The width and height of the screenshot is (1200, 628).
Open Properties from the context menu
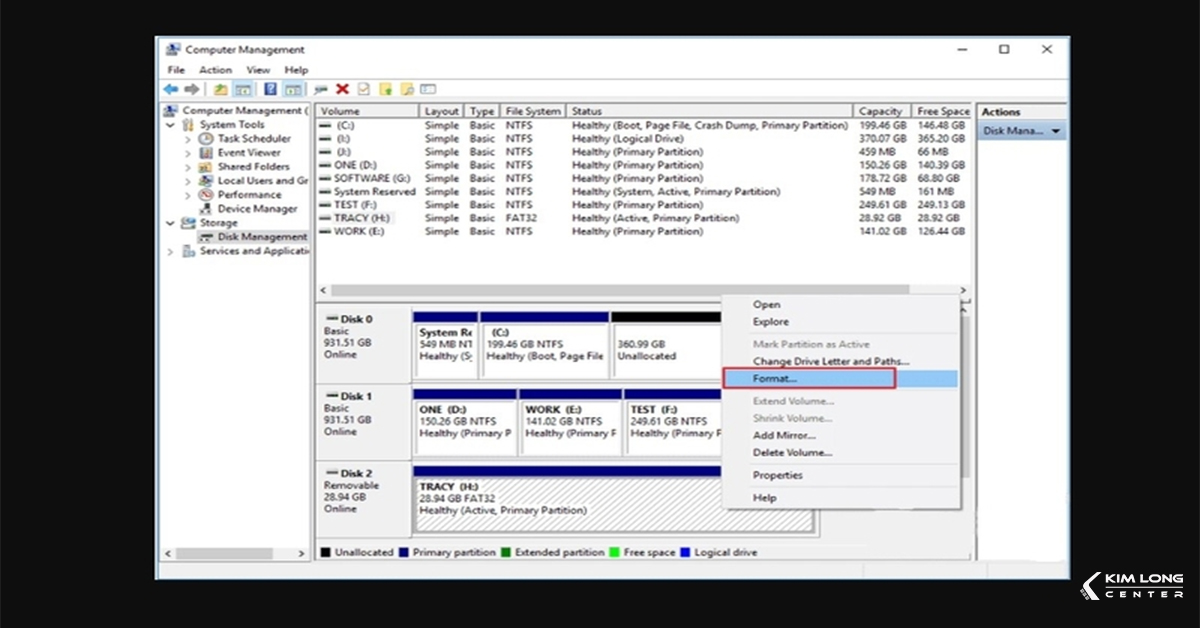coord(779,475)
